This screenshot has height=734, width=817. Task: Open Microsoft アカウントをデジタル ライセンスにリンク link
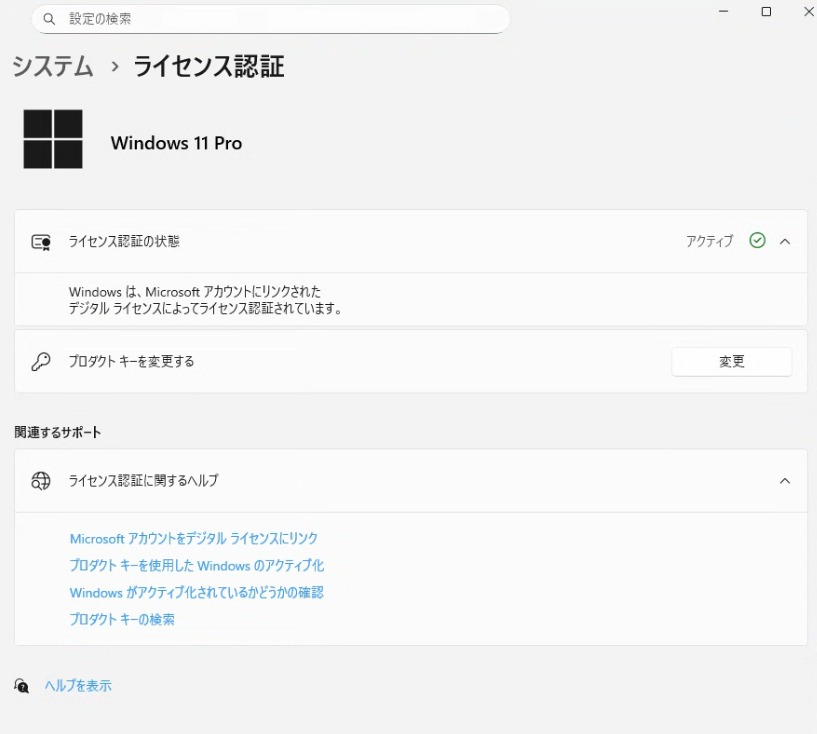click(193, 539)
